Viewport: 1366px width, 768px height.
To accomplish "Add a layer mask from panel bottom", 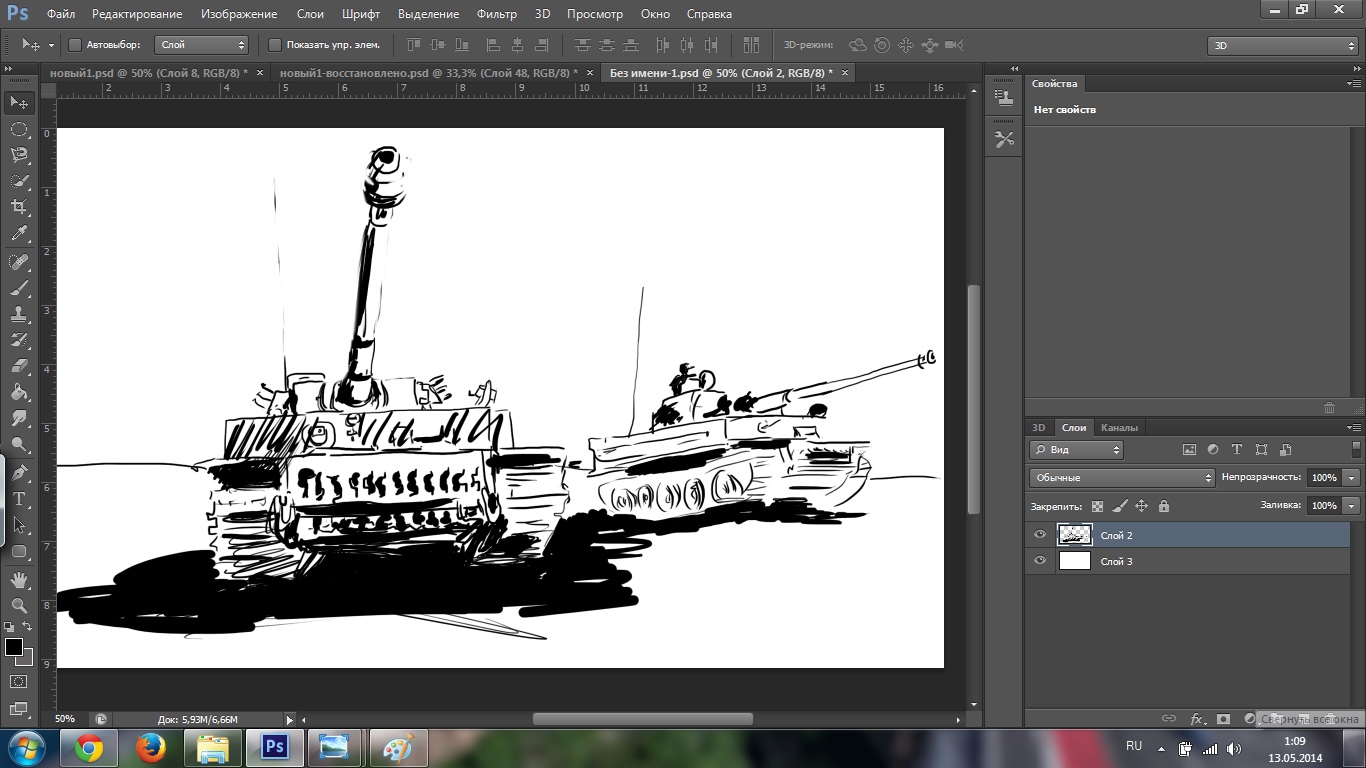I will point(1222,718).
